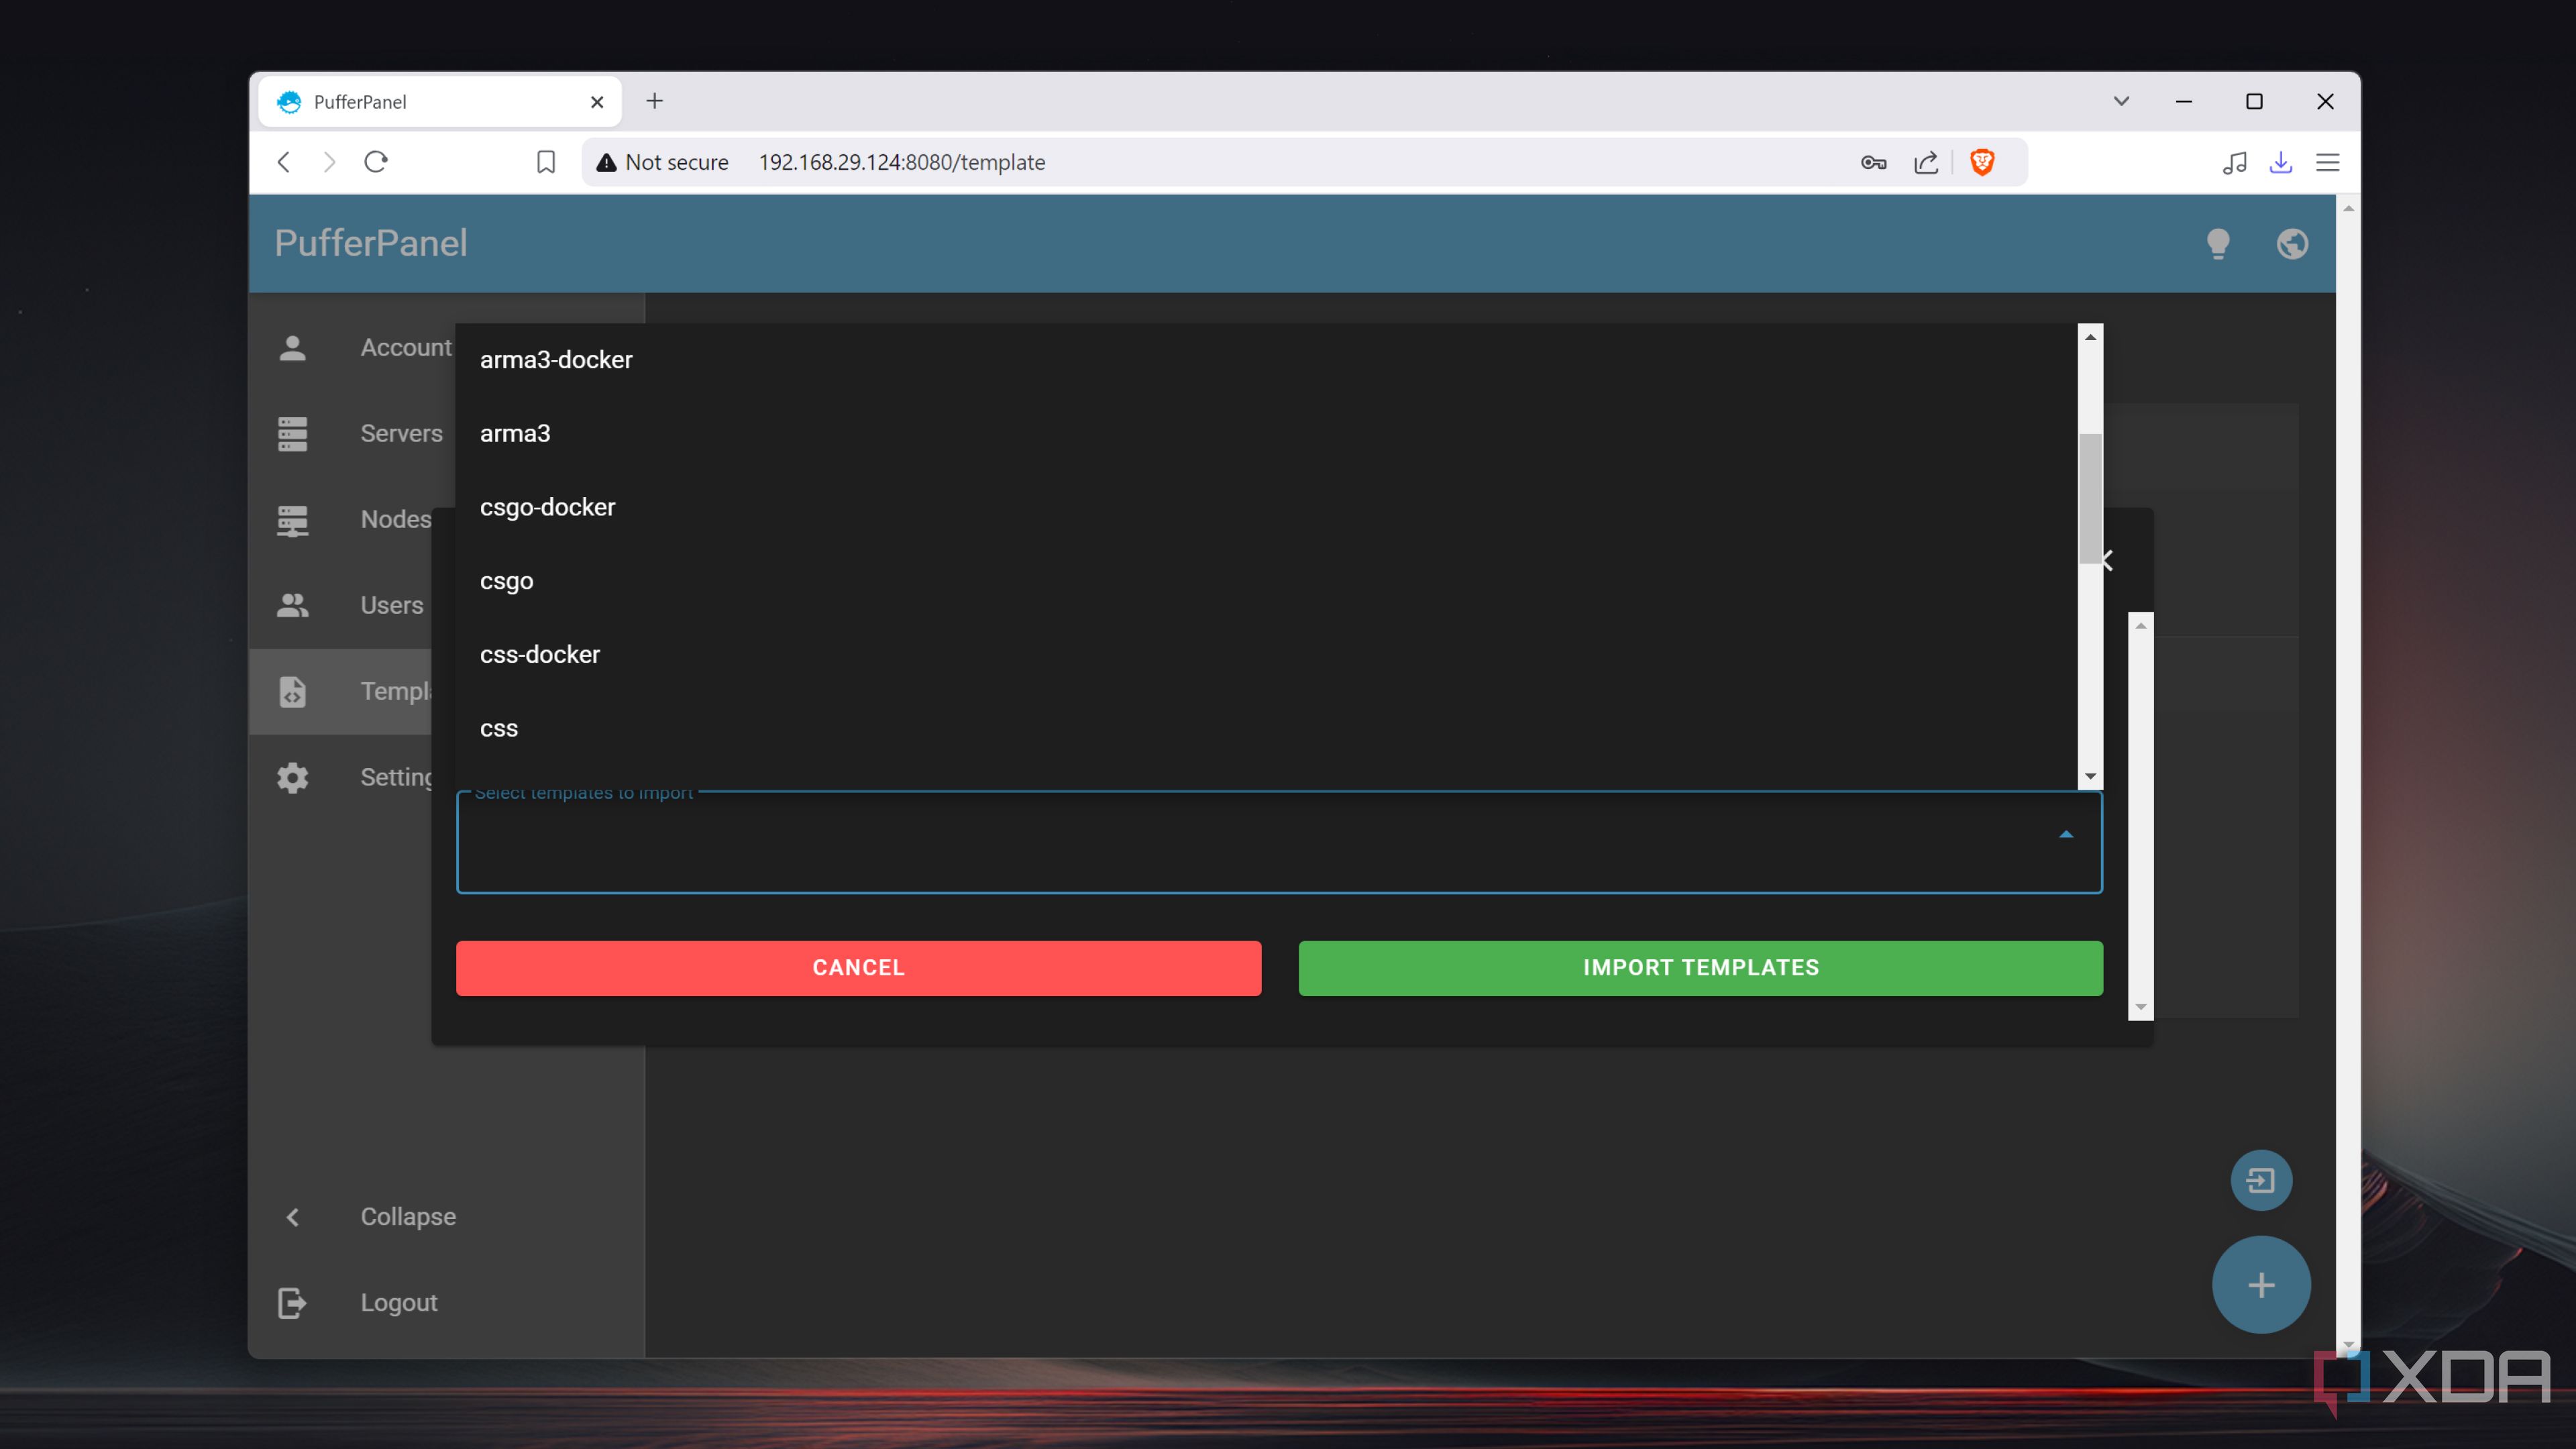Click the PufferPanel header title
2576x1449 pixels.
[x=371, y=243]
